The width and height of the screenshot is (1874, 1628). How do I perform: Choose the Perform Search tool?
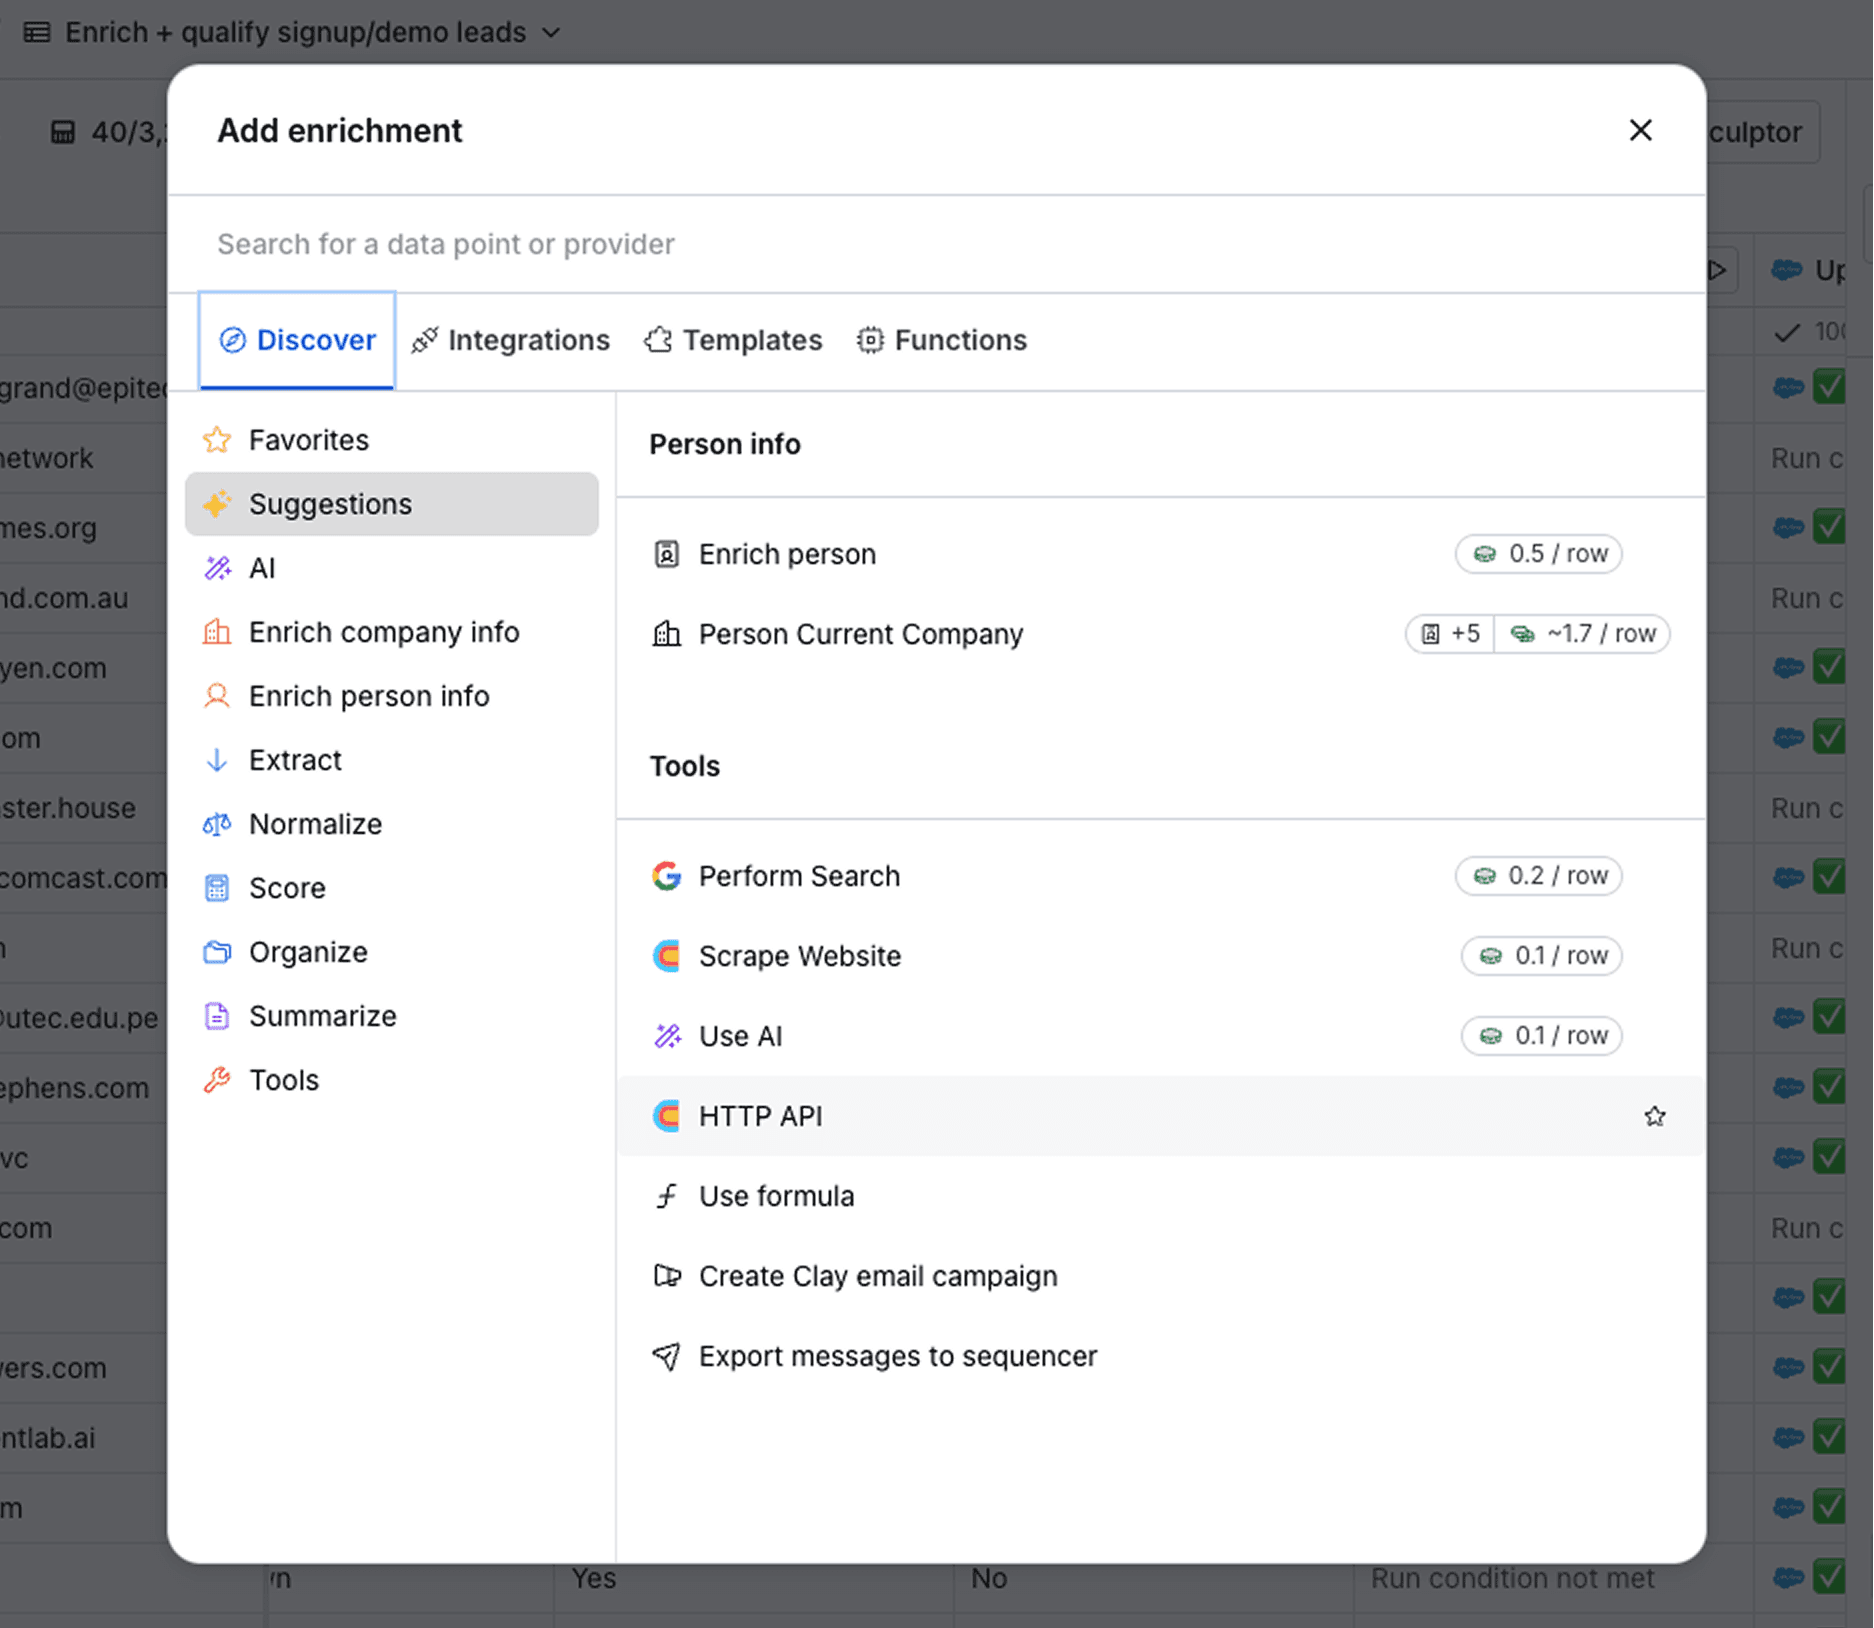click(x=1160, y=876)
